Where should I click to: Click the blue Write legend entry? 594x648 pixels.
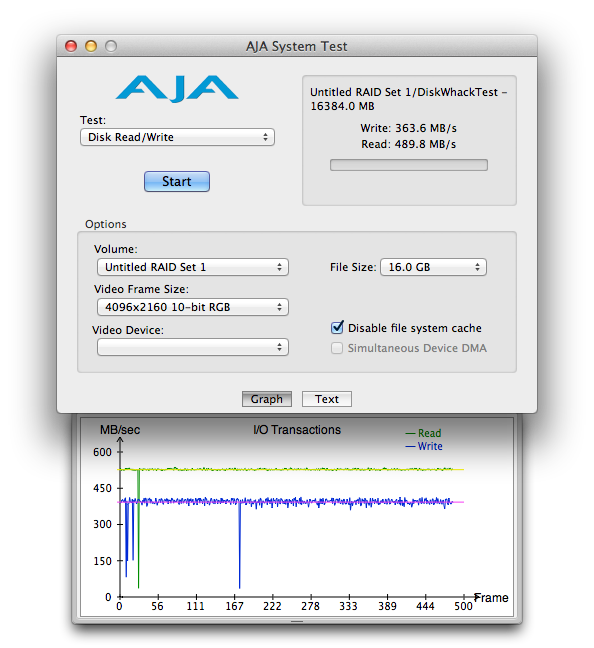pyautogui.click(x=424, y=446)
